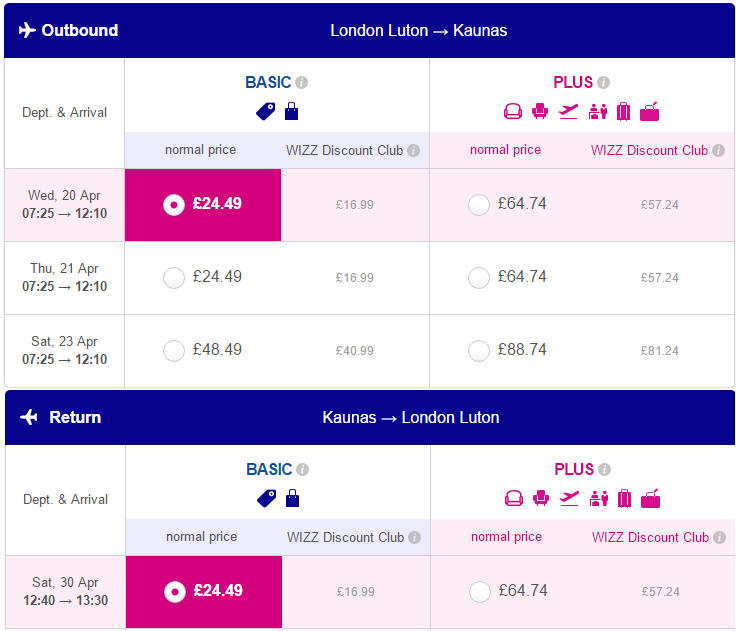The image size is (736, 631).
Task: Click the plane departure icon under outbound PLUS
Action: [x=568, y=112]
